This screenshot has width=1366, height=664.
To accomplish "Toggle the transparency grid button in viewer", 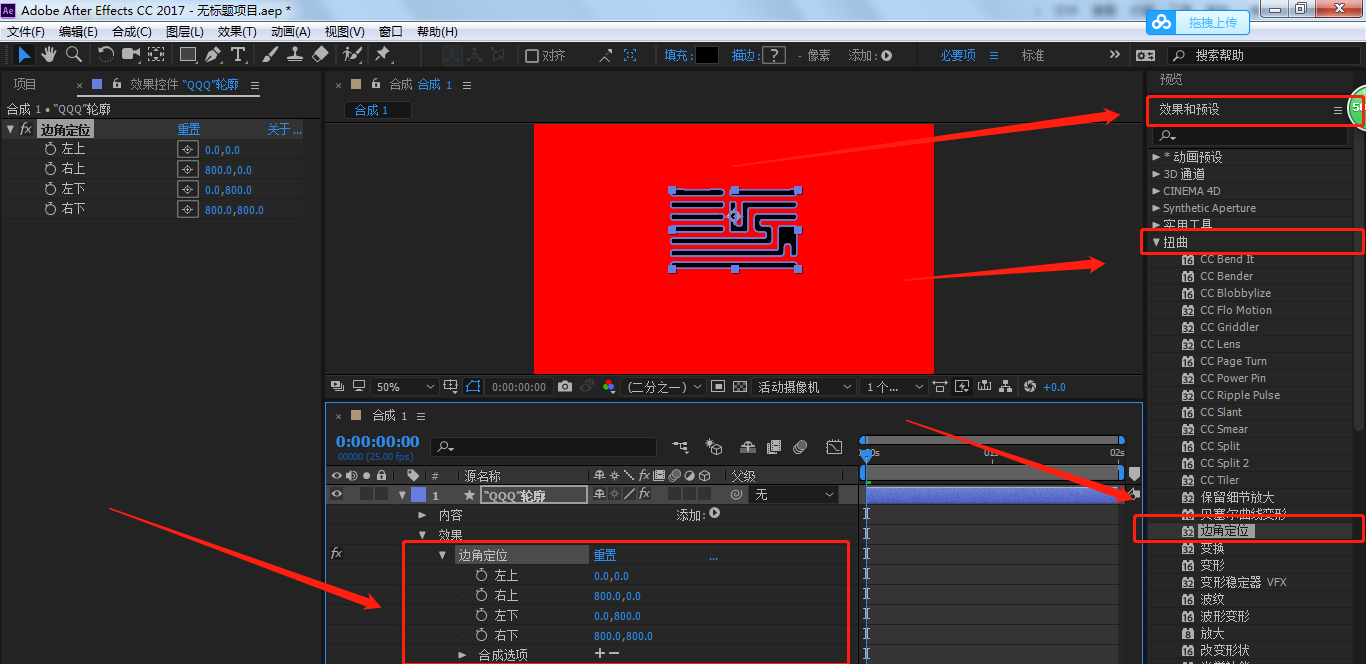I will [x=740, y=387].
